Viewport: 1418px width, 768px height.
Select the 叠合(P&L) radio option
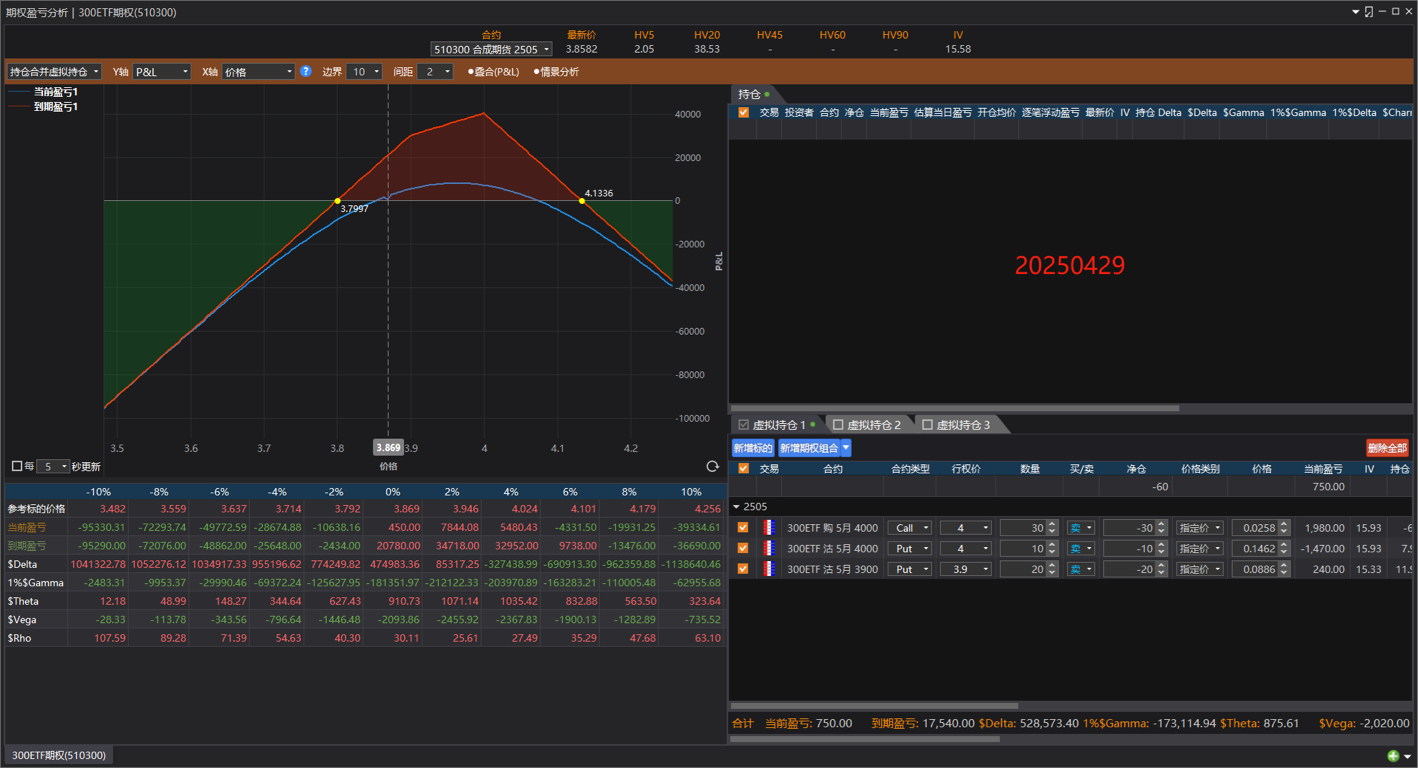(494, 72)
